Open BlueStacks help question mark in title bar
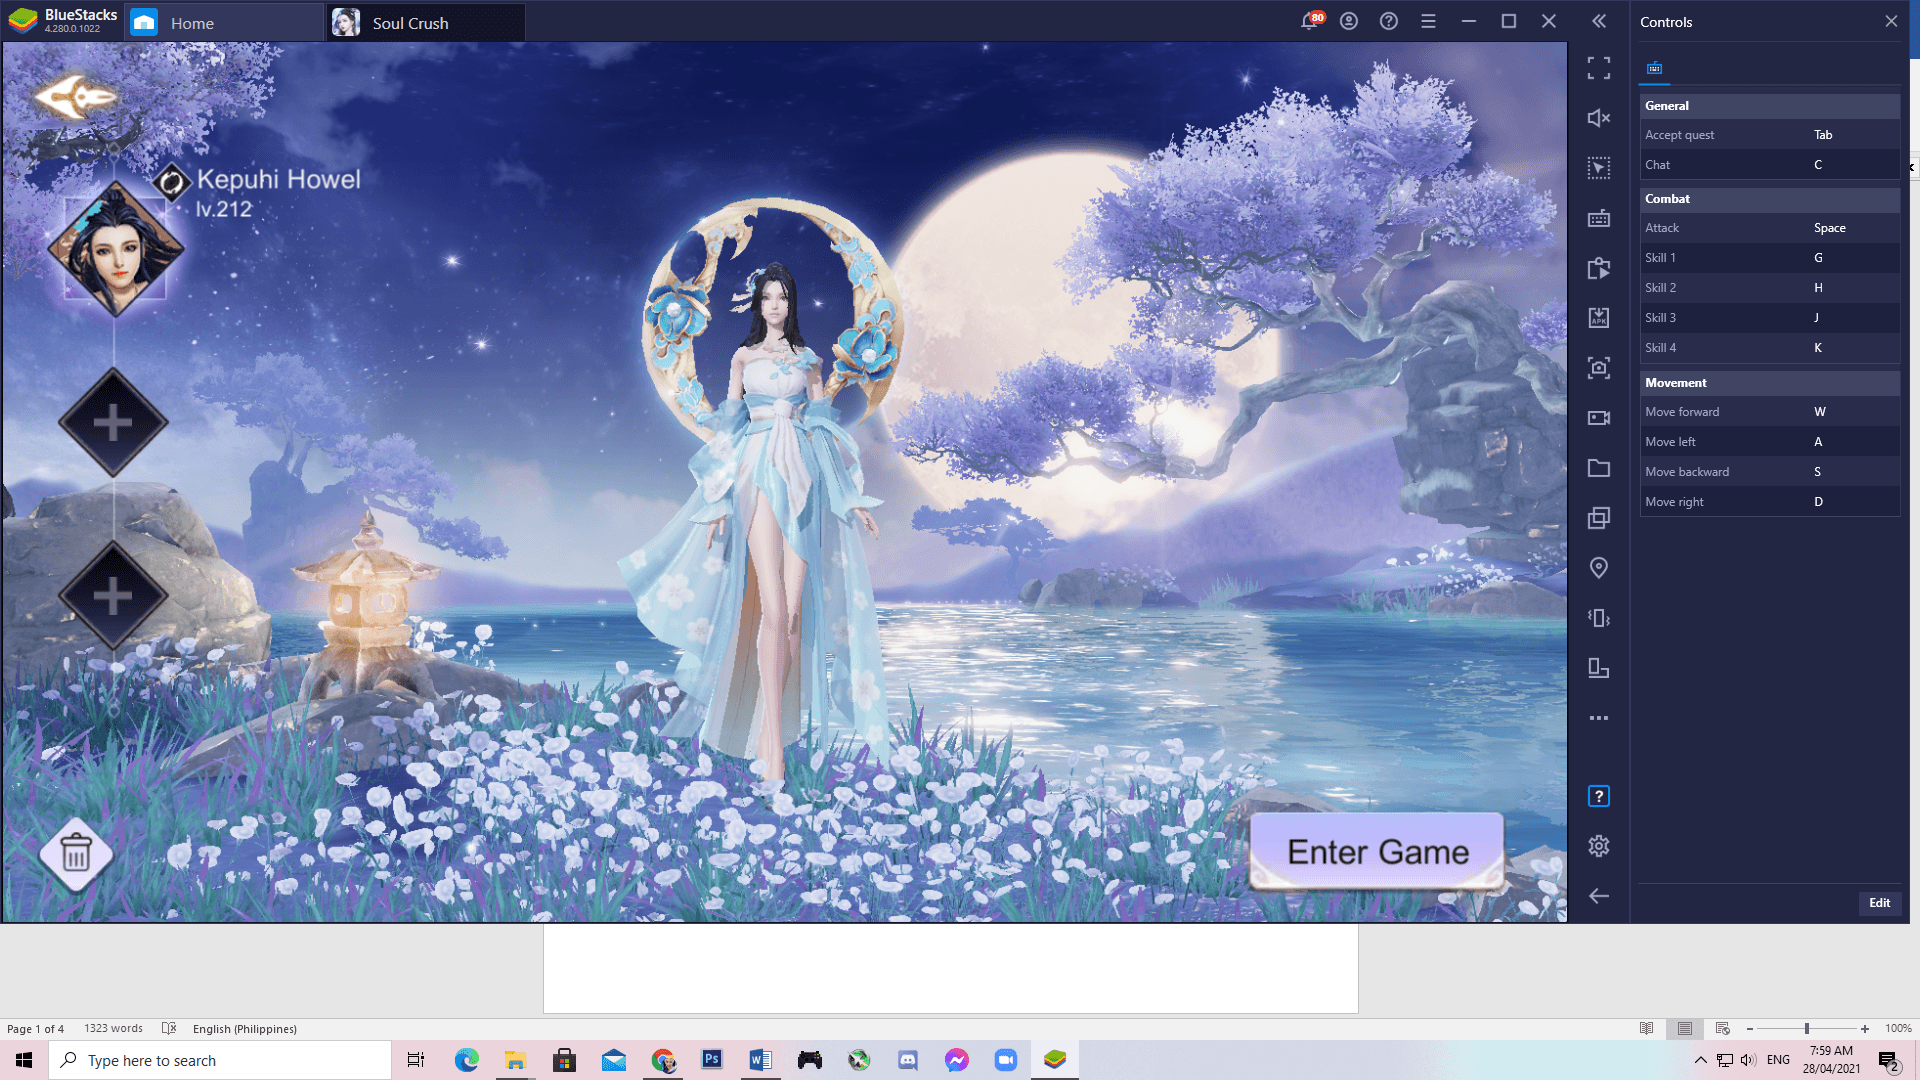1920x1080 pixels. [1389, 21]
